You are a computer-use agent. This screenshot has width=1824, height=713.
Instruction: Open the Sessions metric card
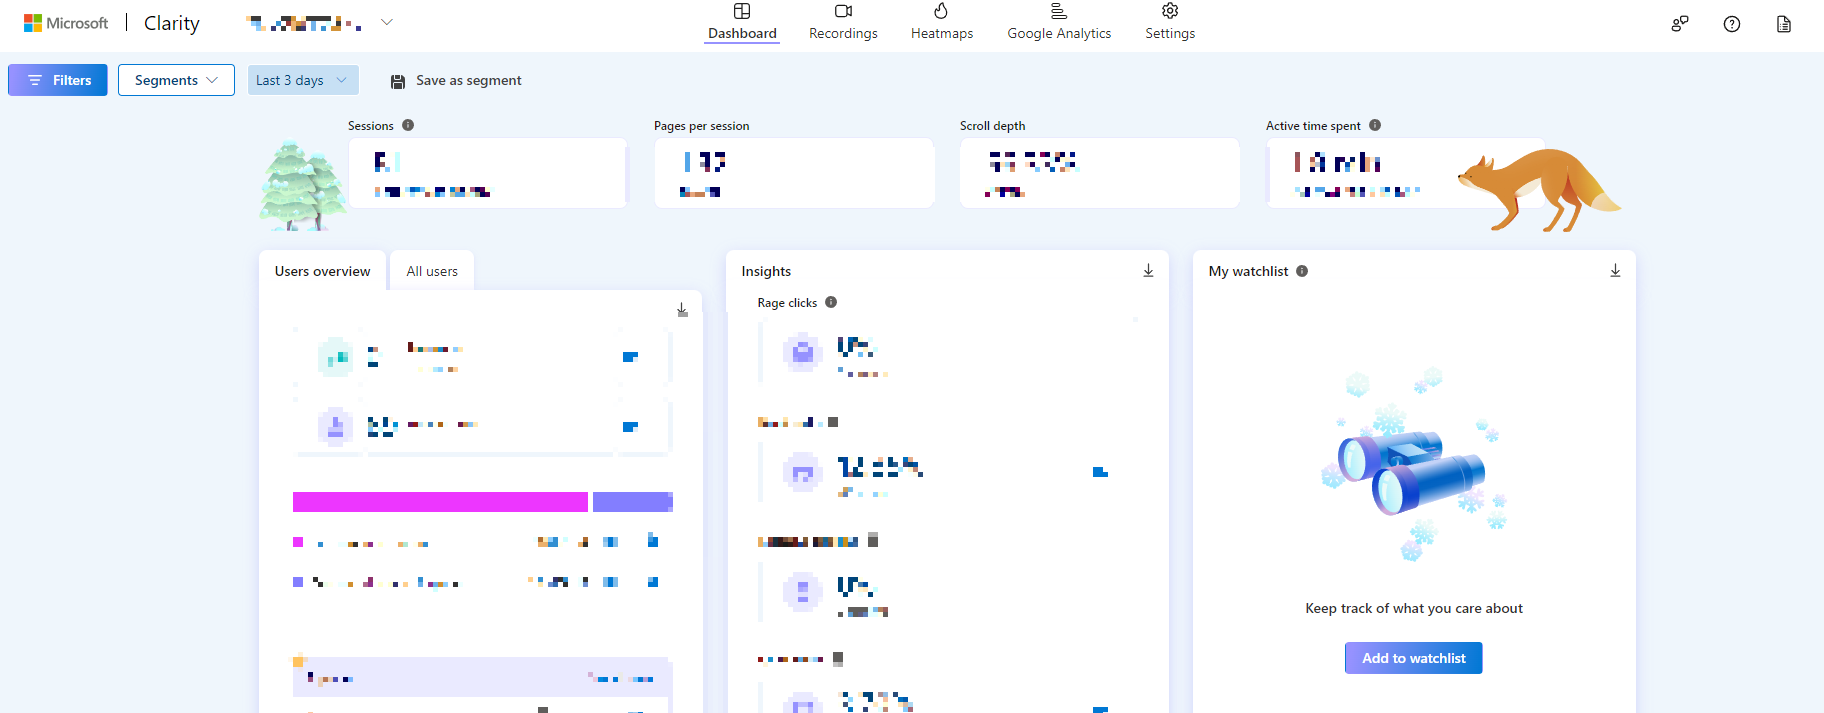point(487,173)
